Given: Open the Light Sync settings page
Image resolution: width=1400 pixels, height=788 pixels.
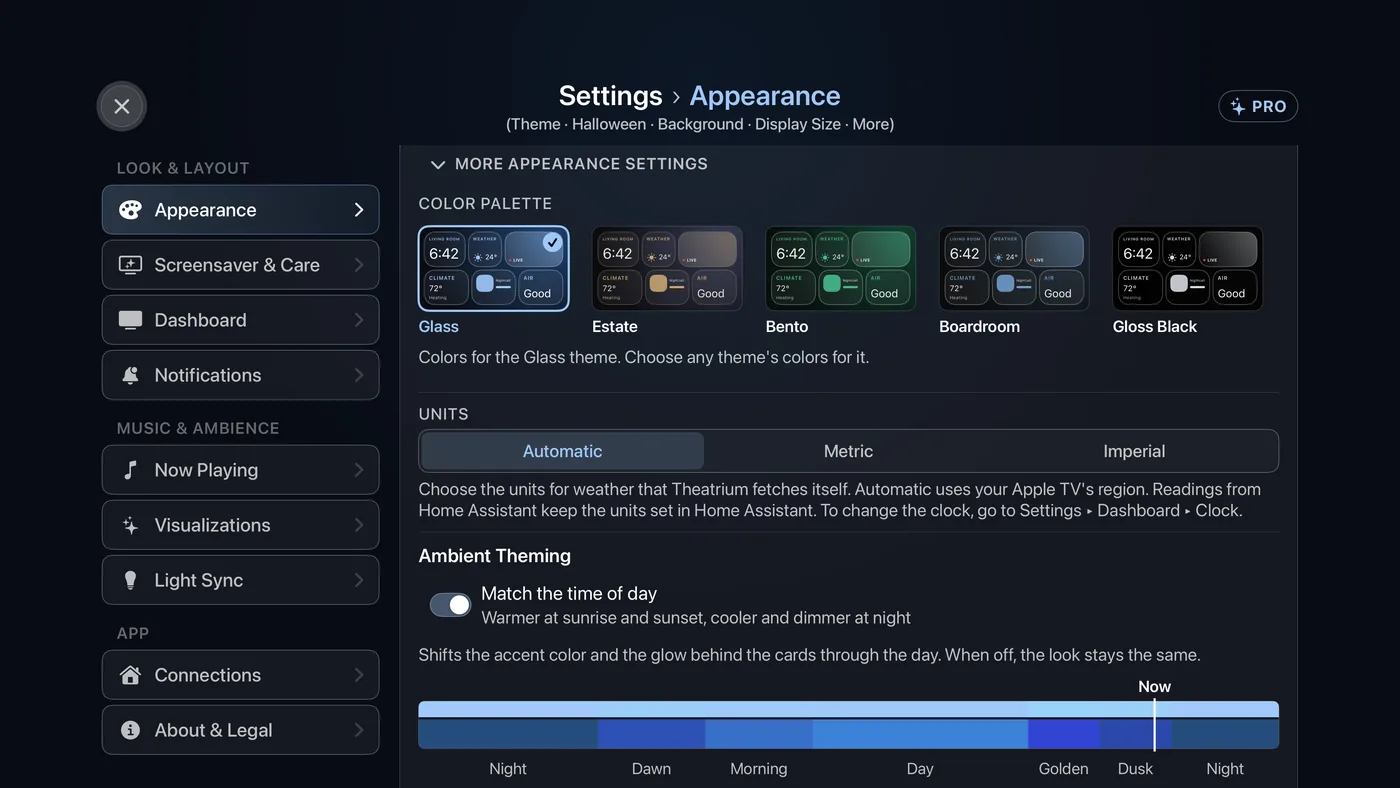Looking at the screenshot, I should (240, 580).
